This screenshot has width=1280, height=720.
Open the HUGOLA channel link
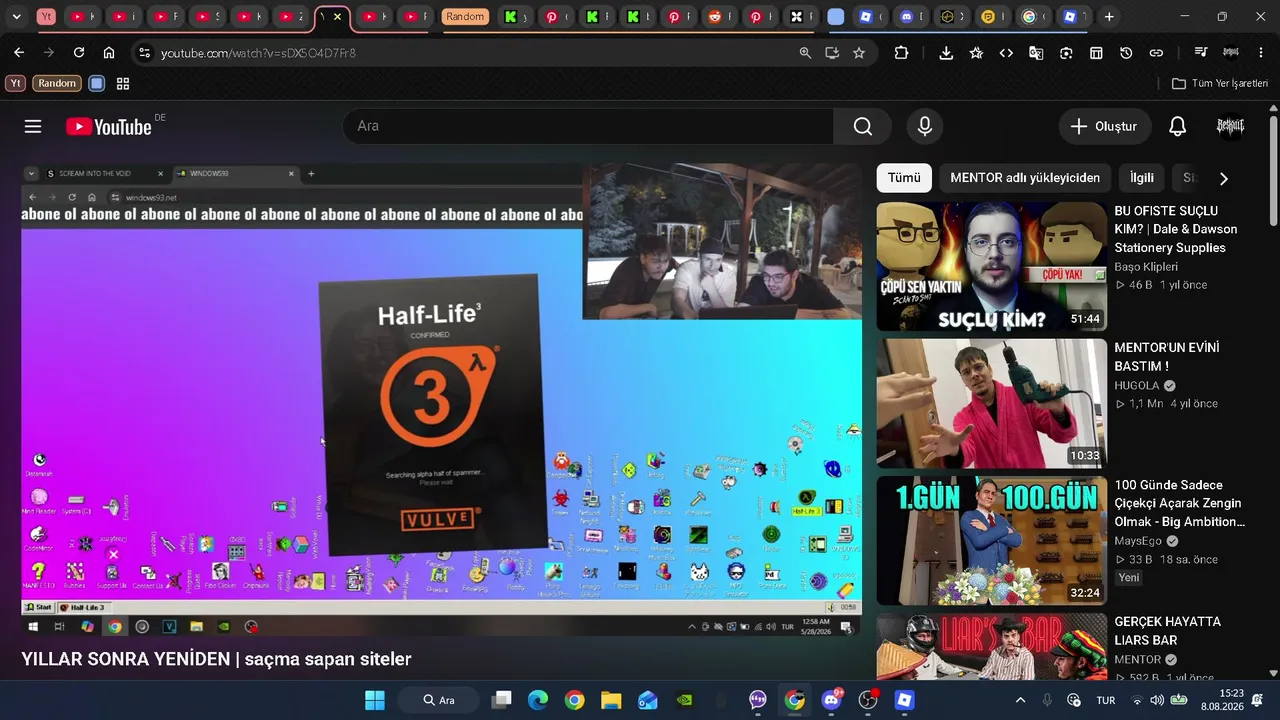coord(1137,386)
